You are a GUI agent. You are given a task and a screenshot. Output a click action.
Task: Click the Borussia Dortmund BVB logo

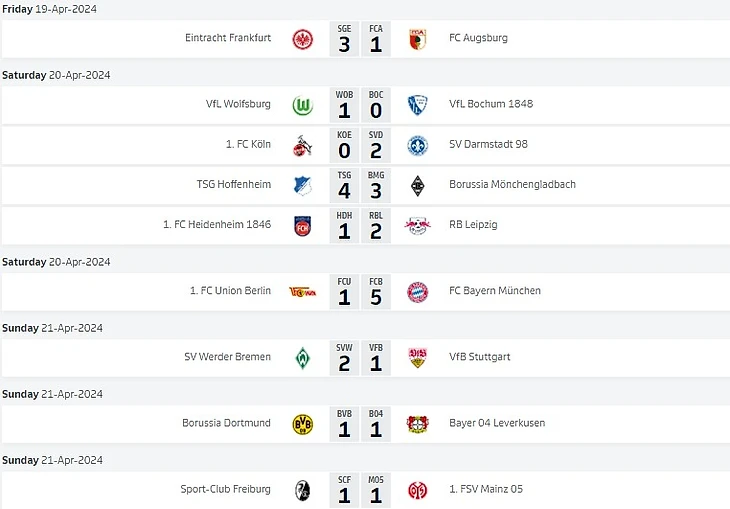click(302, 424)
